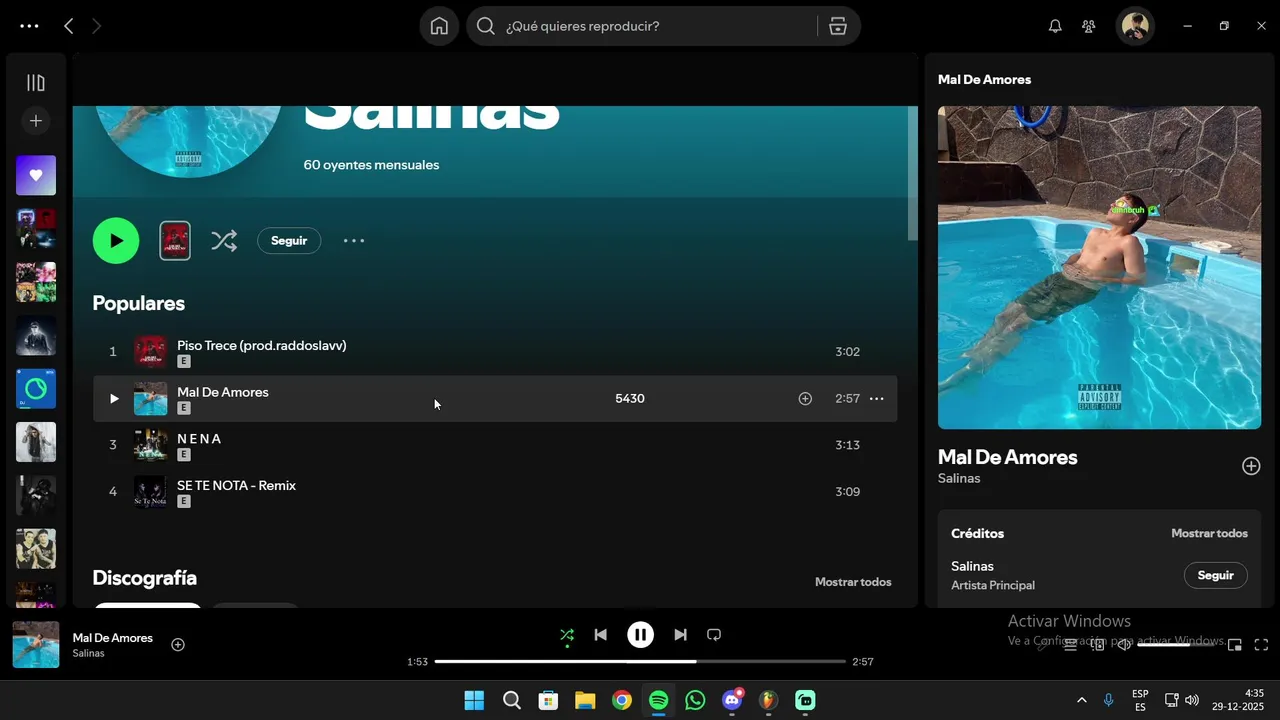Open File Explorer from the taskbar
The width and height of the screenshot is (1280, 720).
[585, 701]
